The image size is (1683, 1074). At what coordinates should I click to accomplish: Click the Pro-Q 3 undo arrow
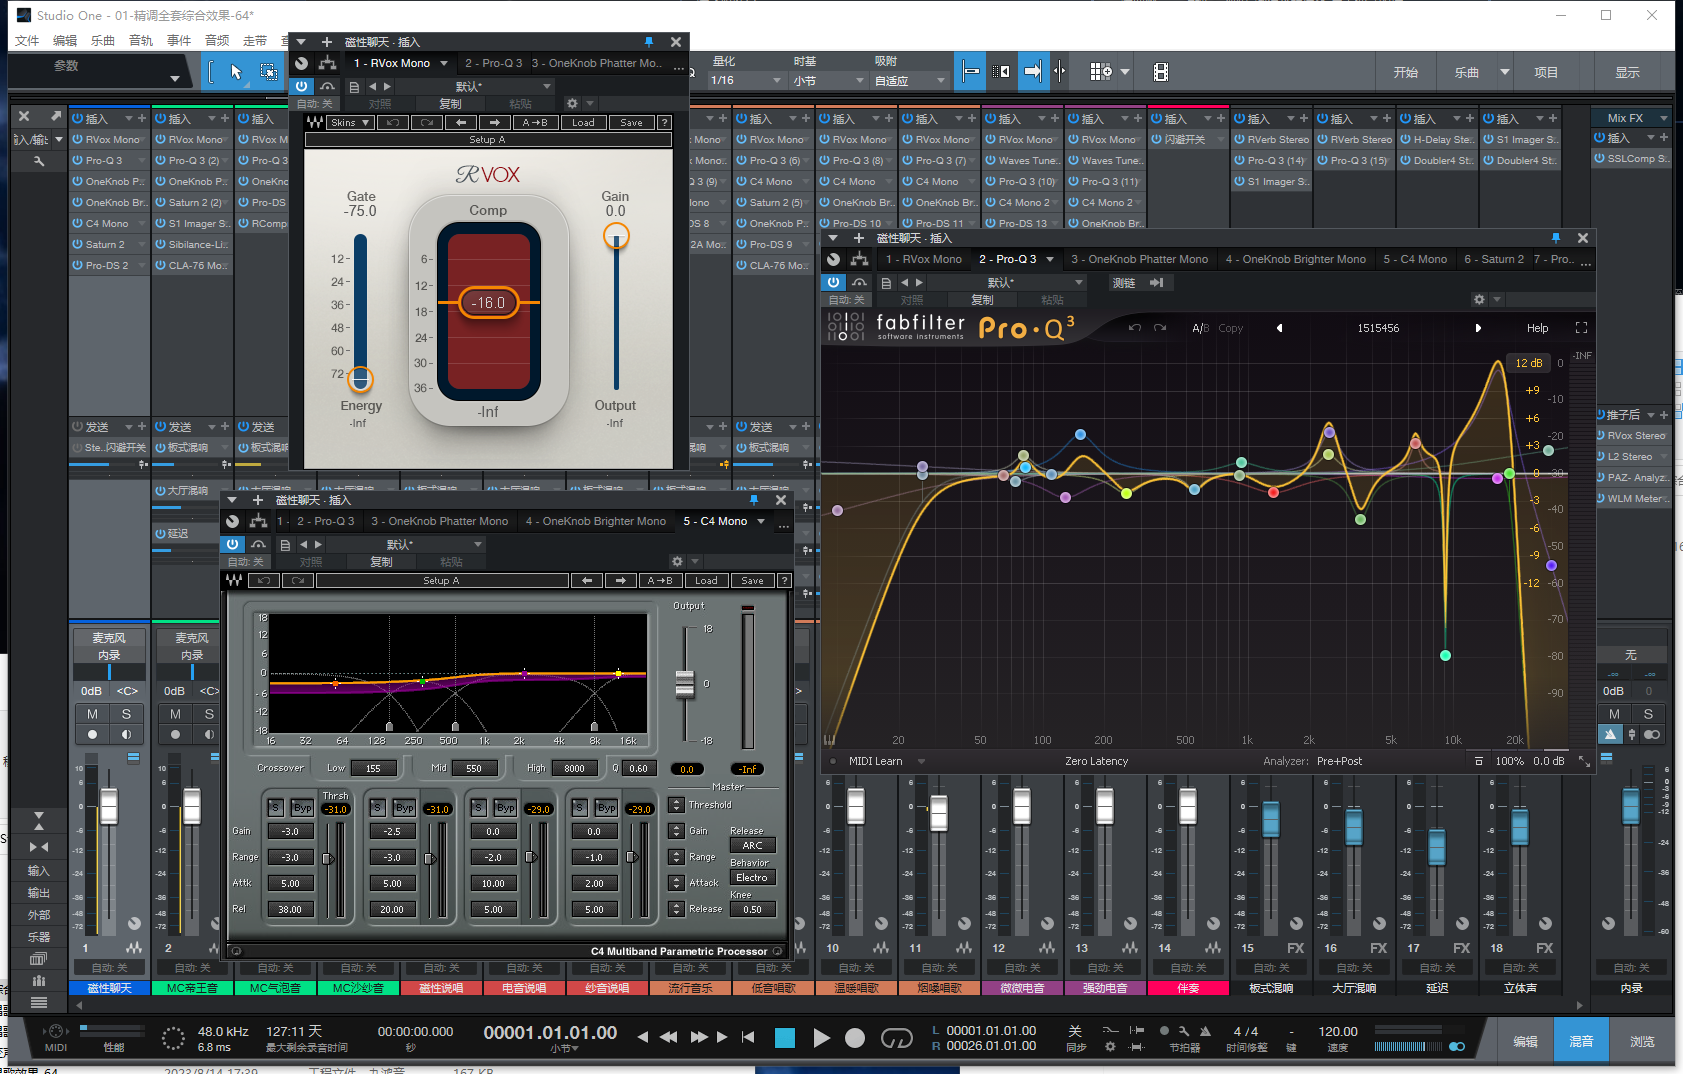[1134, 328]
